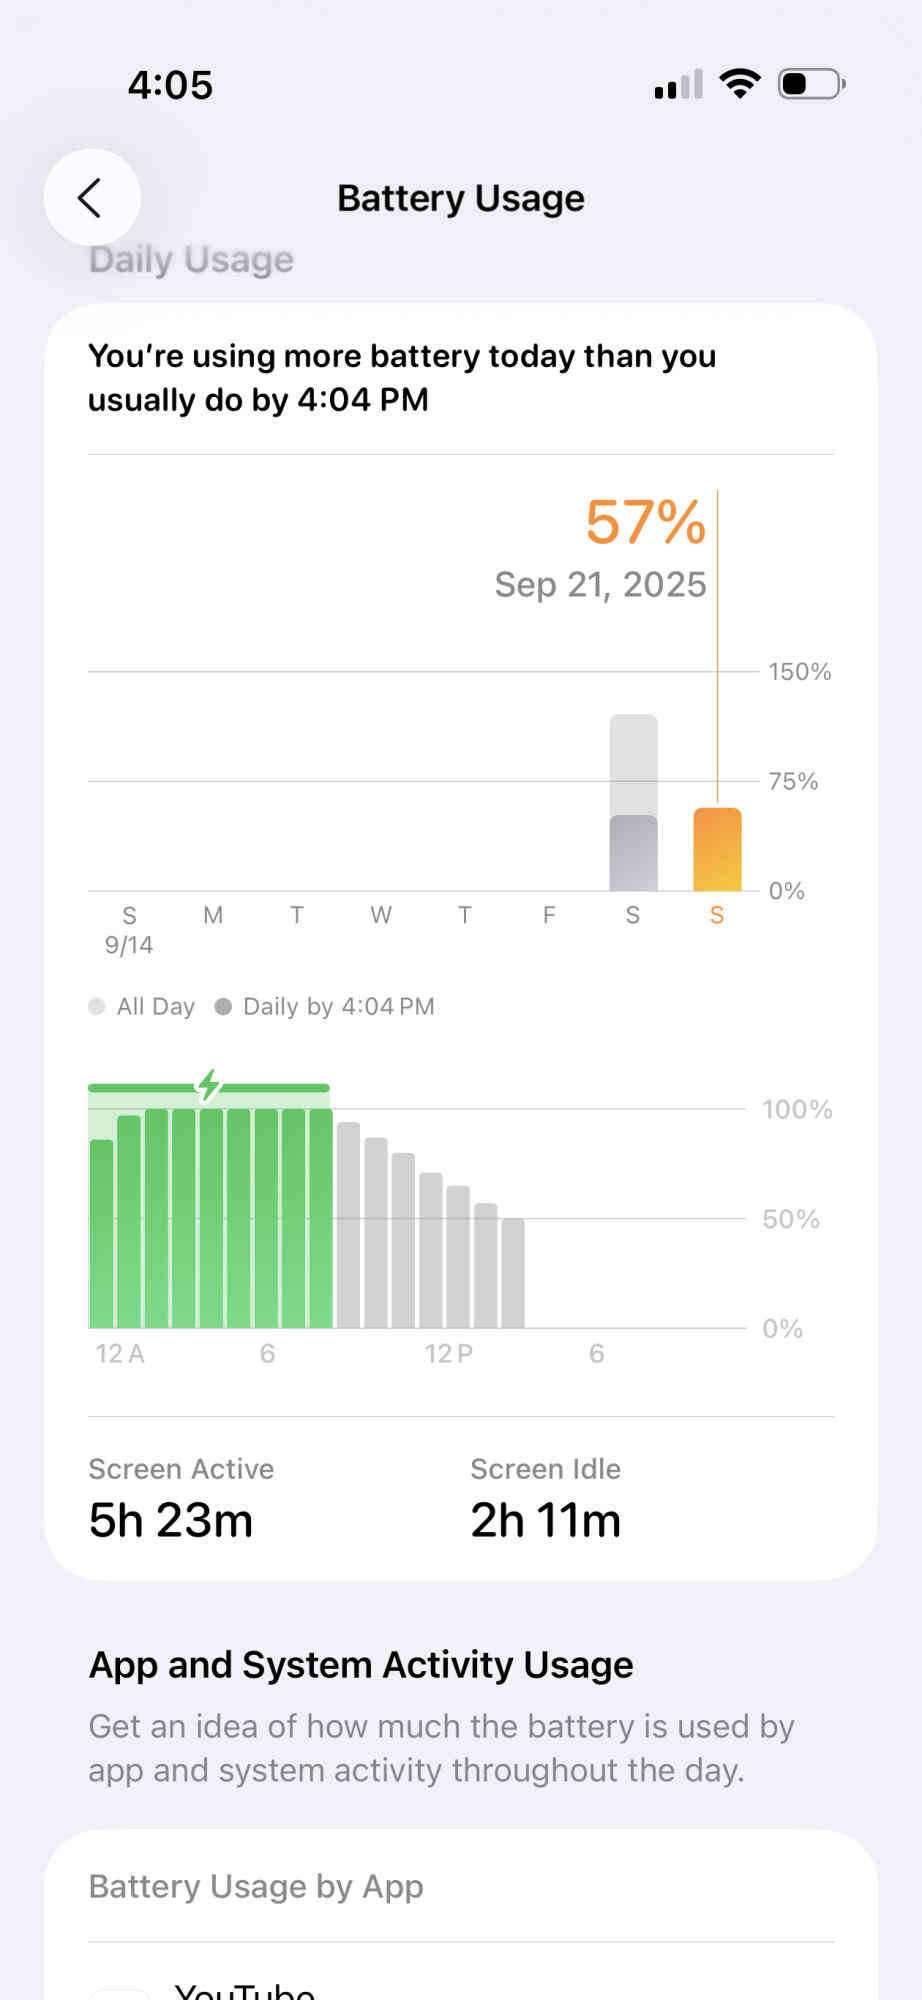Screen dimensions: 922x2000
Task: Tap the Screen Idle 2h 11m value
Action: pos(546,1520)
